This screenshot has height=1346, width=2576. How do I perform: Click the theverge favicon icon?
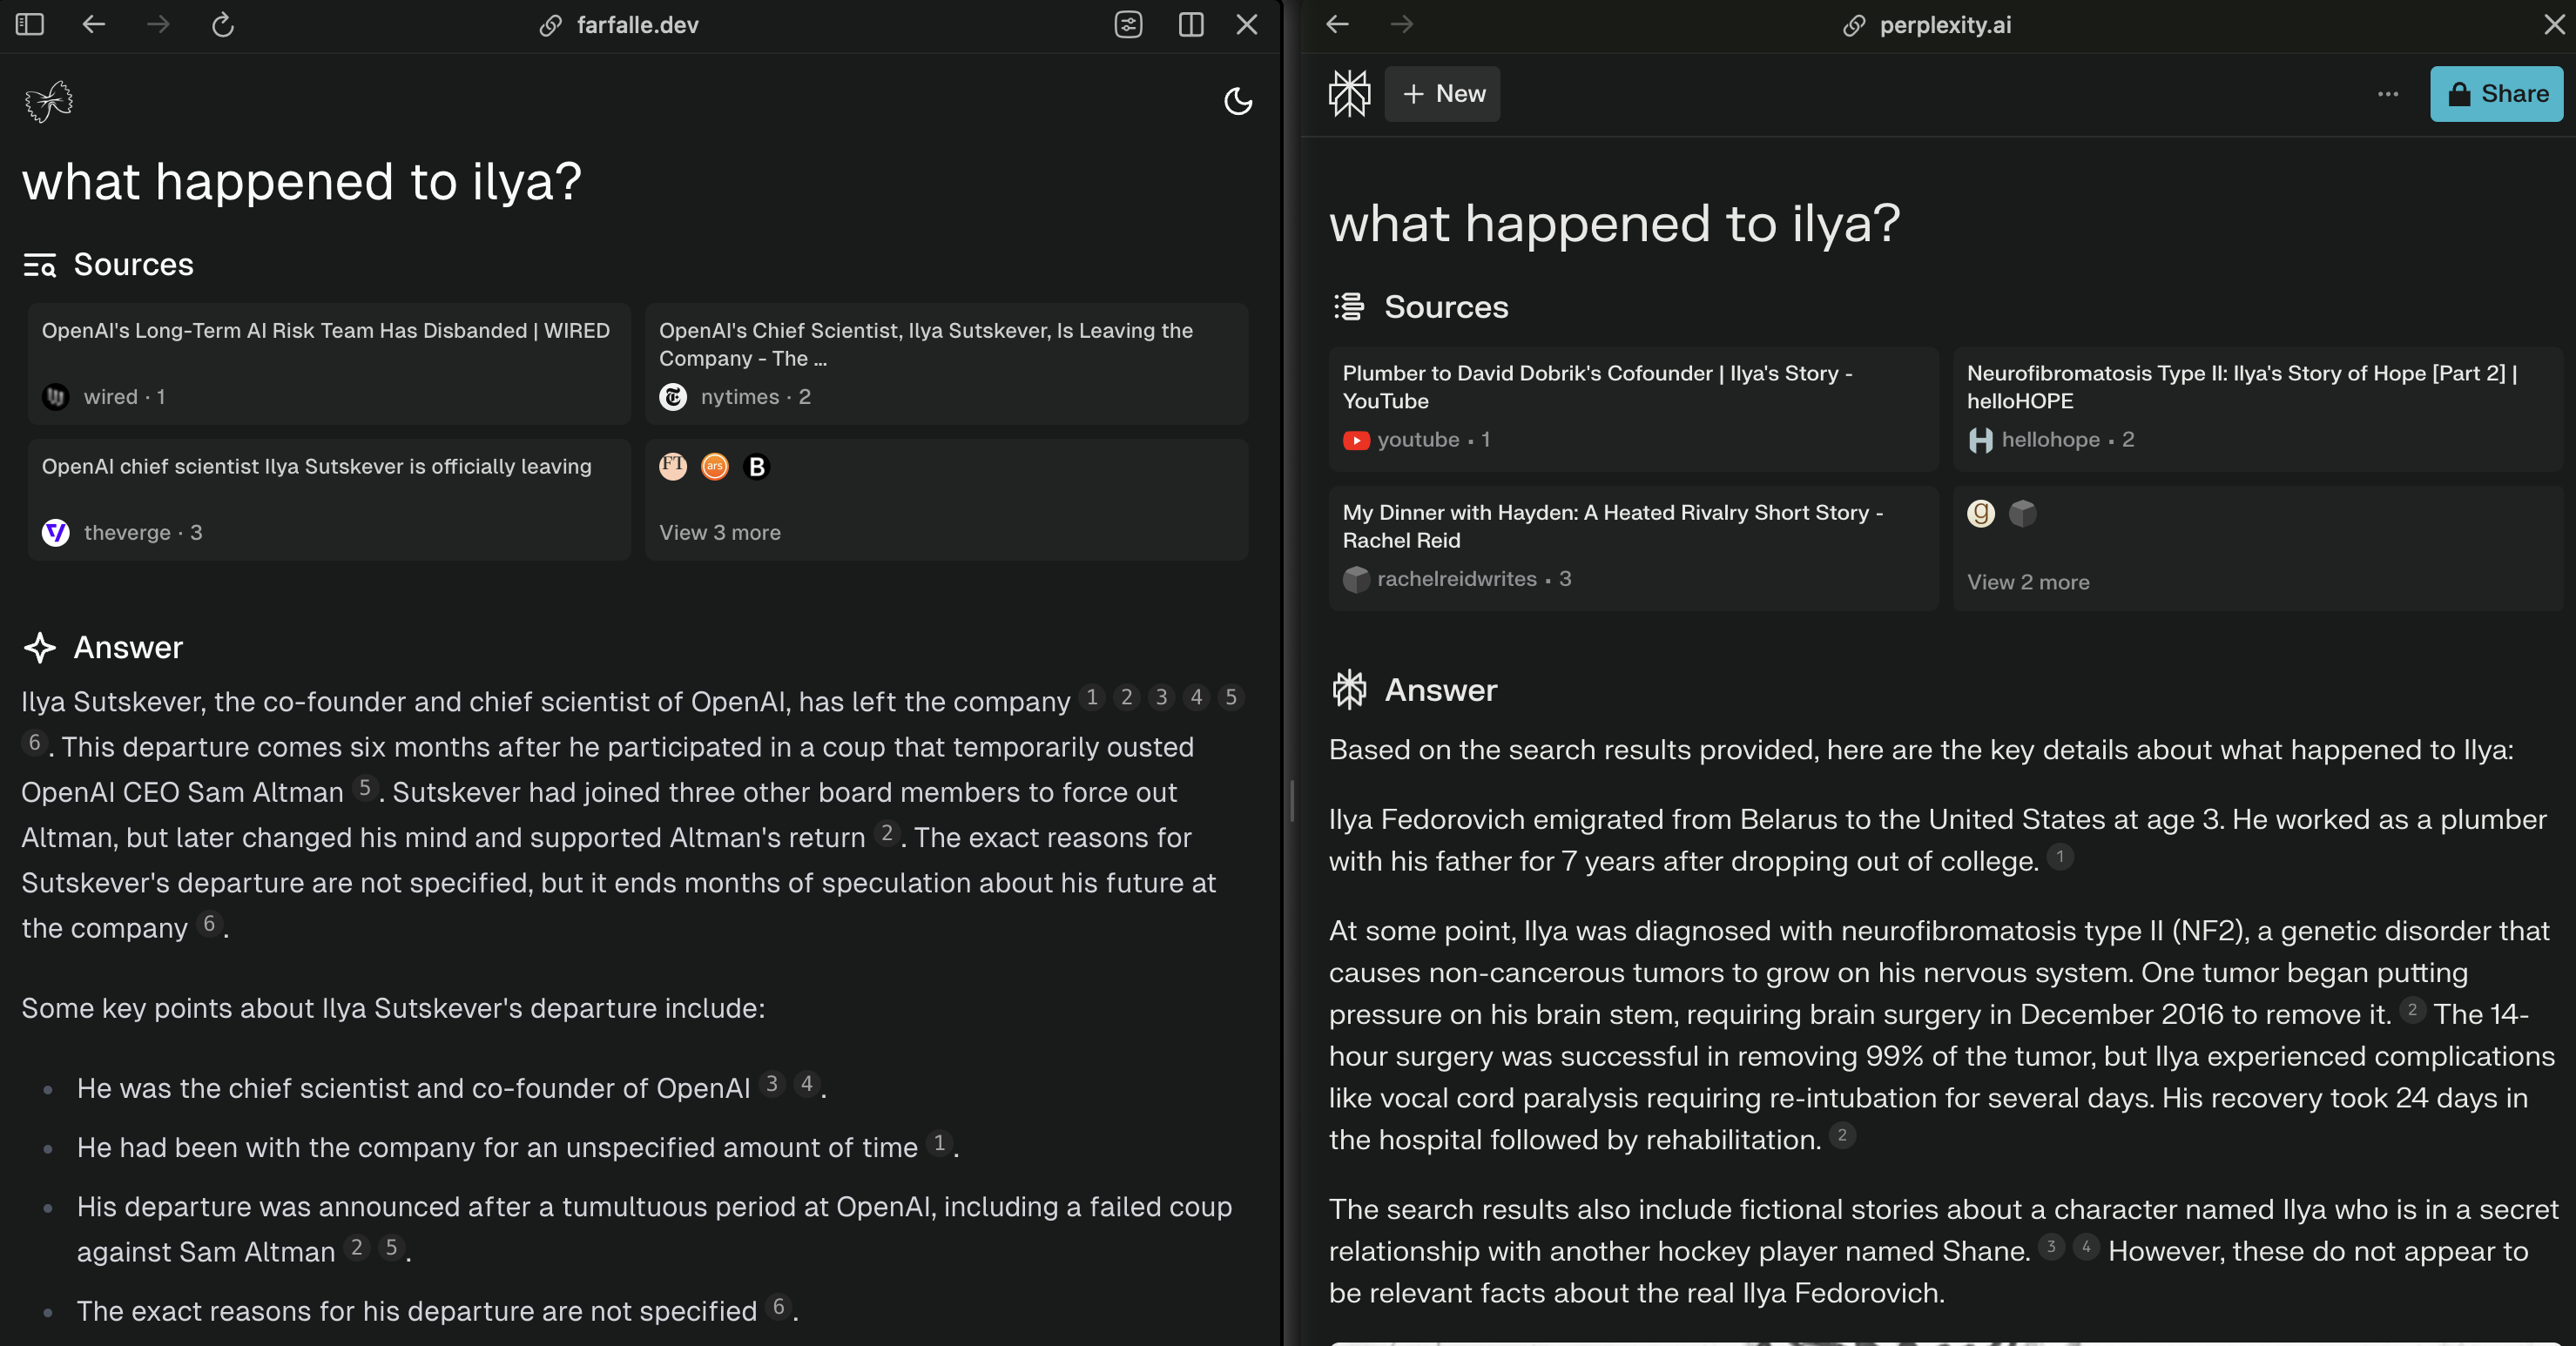coord(56,532)
